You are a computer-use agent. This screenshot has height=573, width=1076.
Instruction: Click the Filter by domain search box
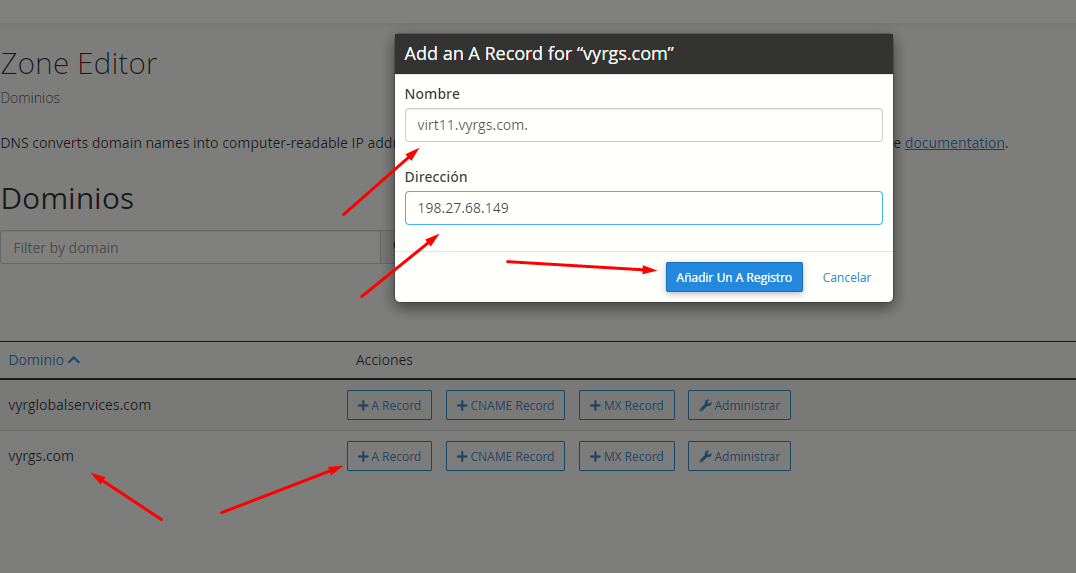point(190,248)
